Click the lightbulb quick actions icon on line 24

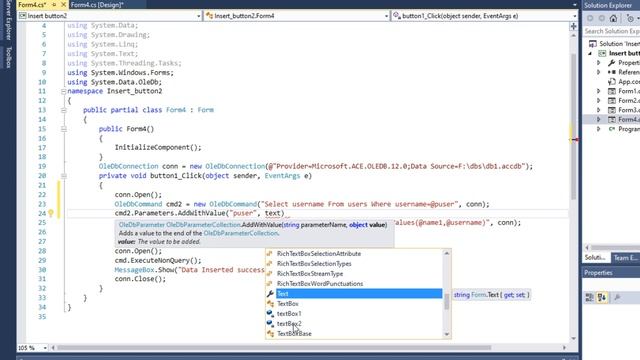click(x=51, y=213)
